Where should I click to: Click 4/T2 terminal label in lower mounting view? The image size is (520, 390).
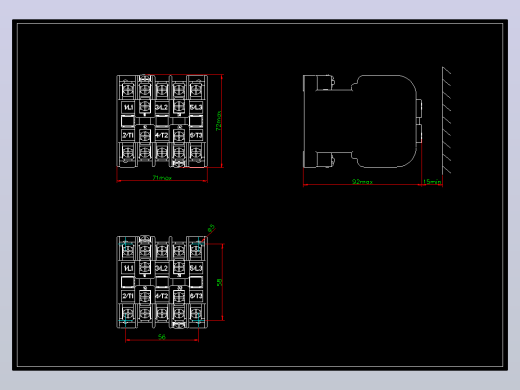click(x=162, y=296)
